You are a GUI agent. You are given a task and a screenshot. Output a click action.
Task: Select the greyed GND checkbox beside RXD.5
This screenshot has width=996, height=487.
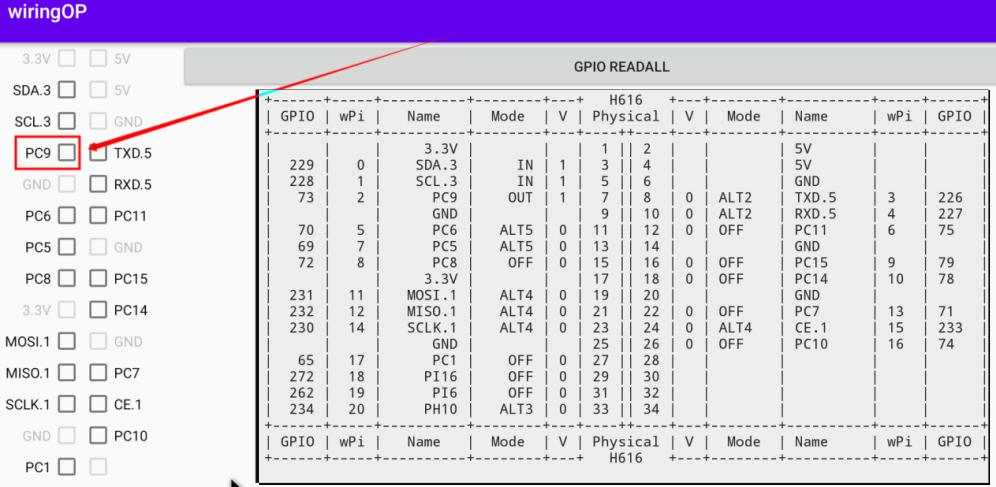[67, 184]
